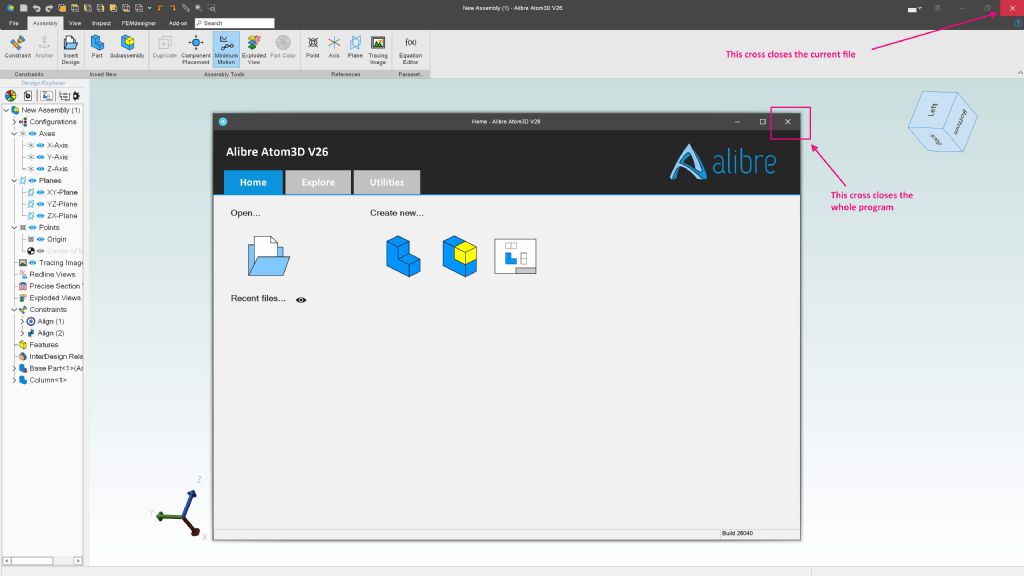Hide the XY-Plane with eye icon

(x=40, y=192)
